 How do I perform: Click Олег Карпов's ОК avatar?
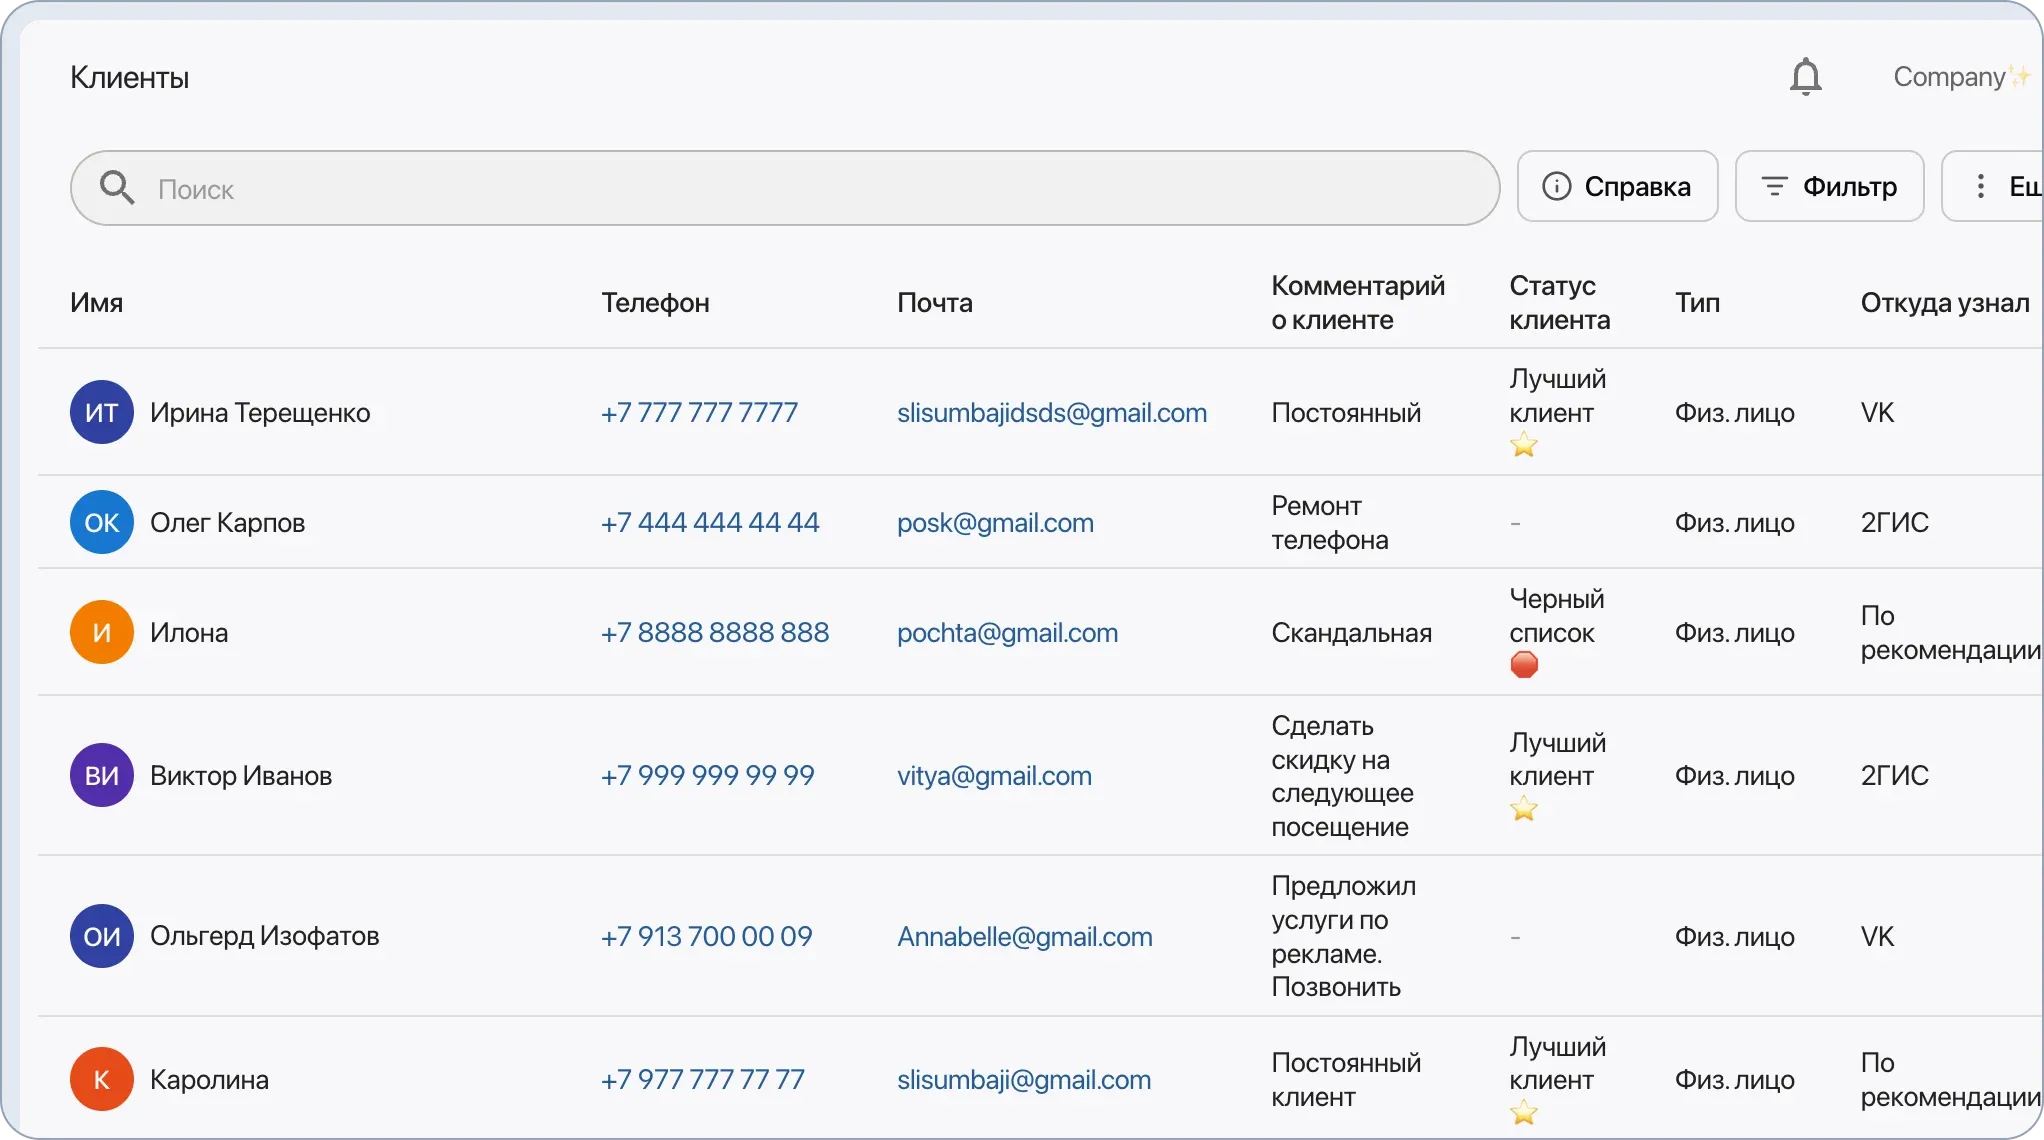[x=101, y=521]
